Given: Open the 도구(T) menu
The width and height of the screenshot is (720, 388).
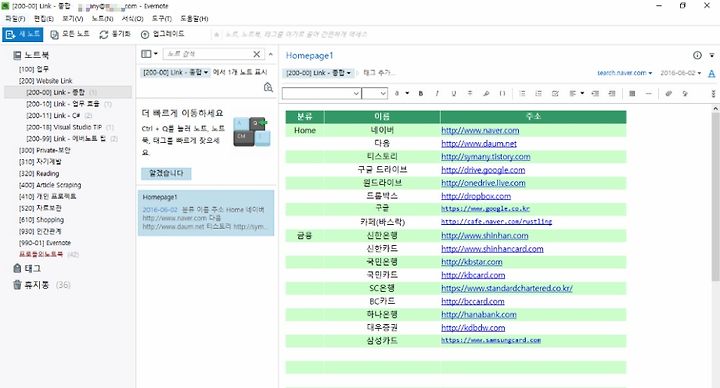Looking at the screenshot, I should coord(162,19).
